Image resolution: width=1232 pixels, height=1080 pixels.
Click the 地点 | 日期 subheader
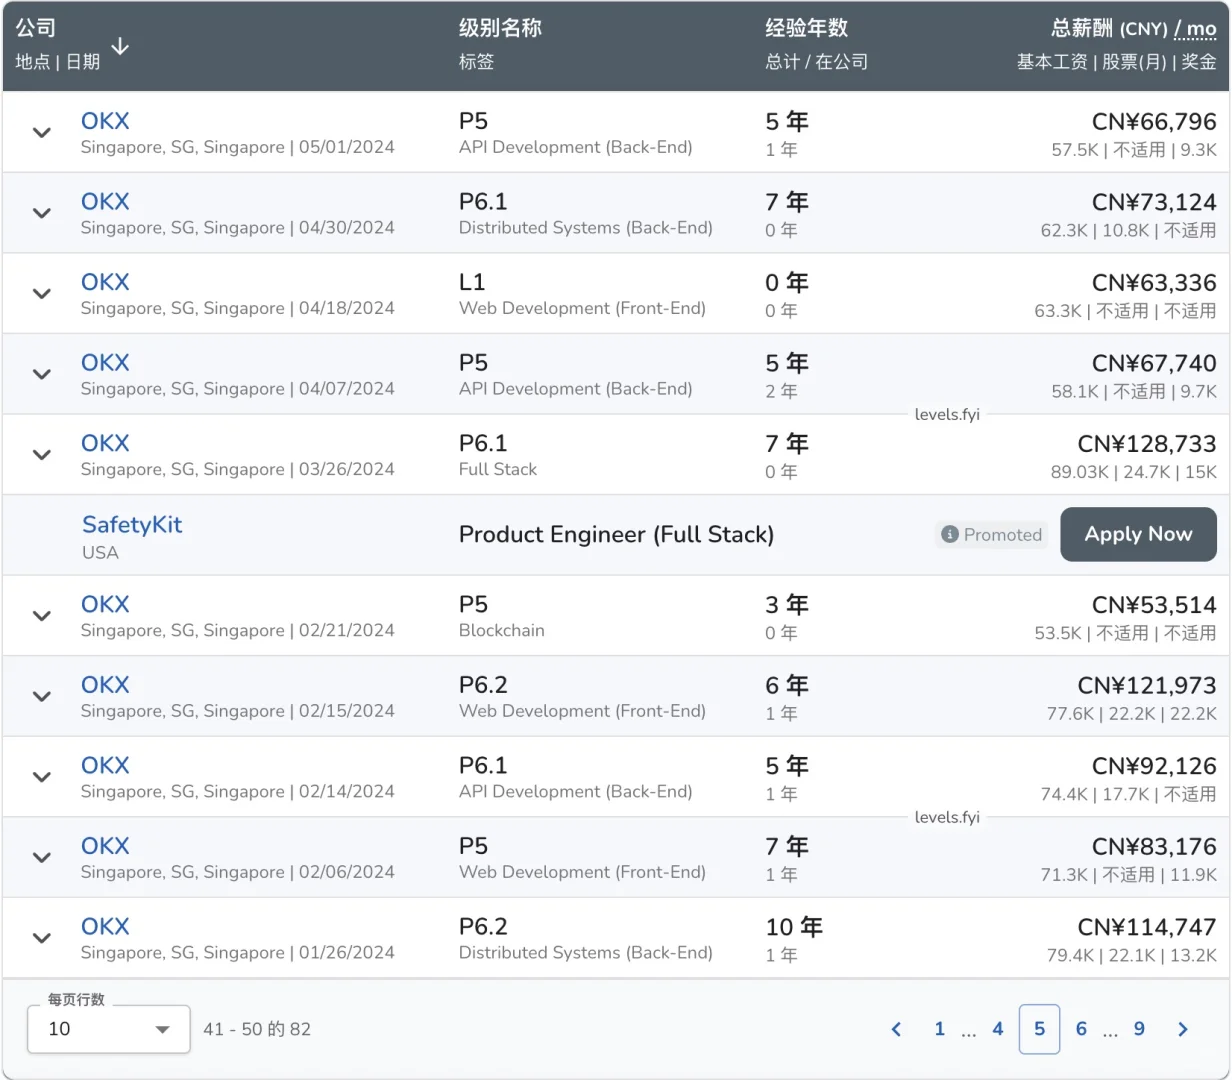(x=58, y=62)
